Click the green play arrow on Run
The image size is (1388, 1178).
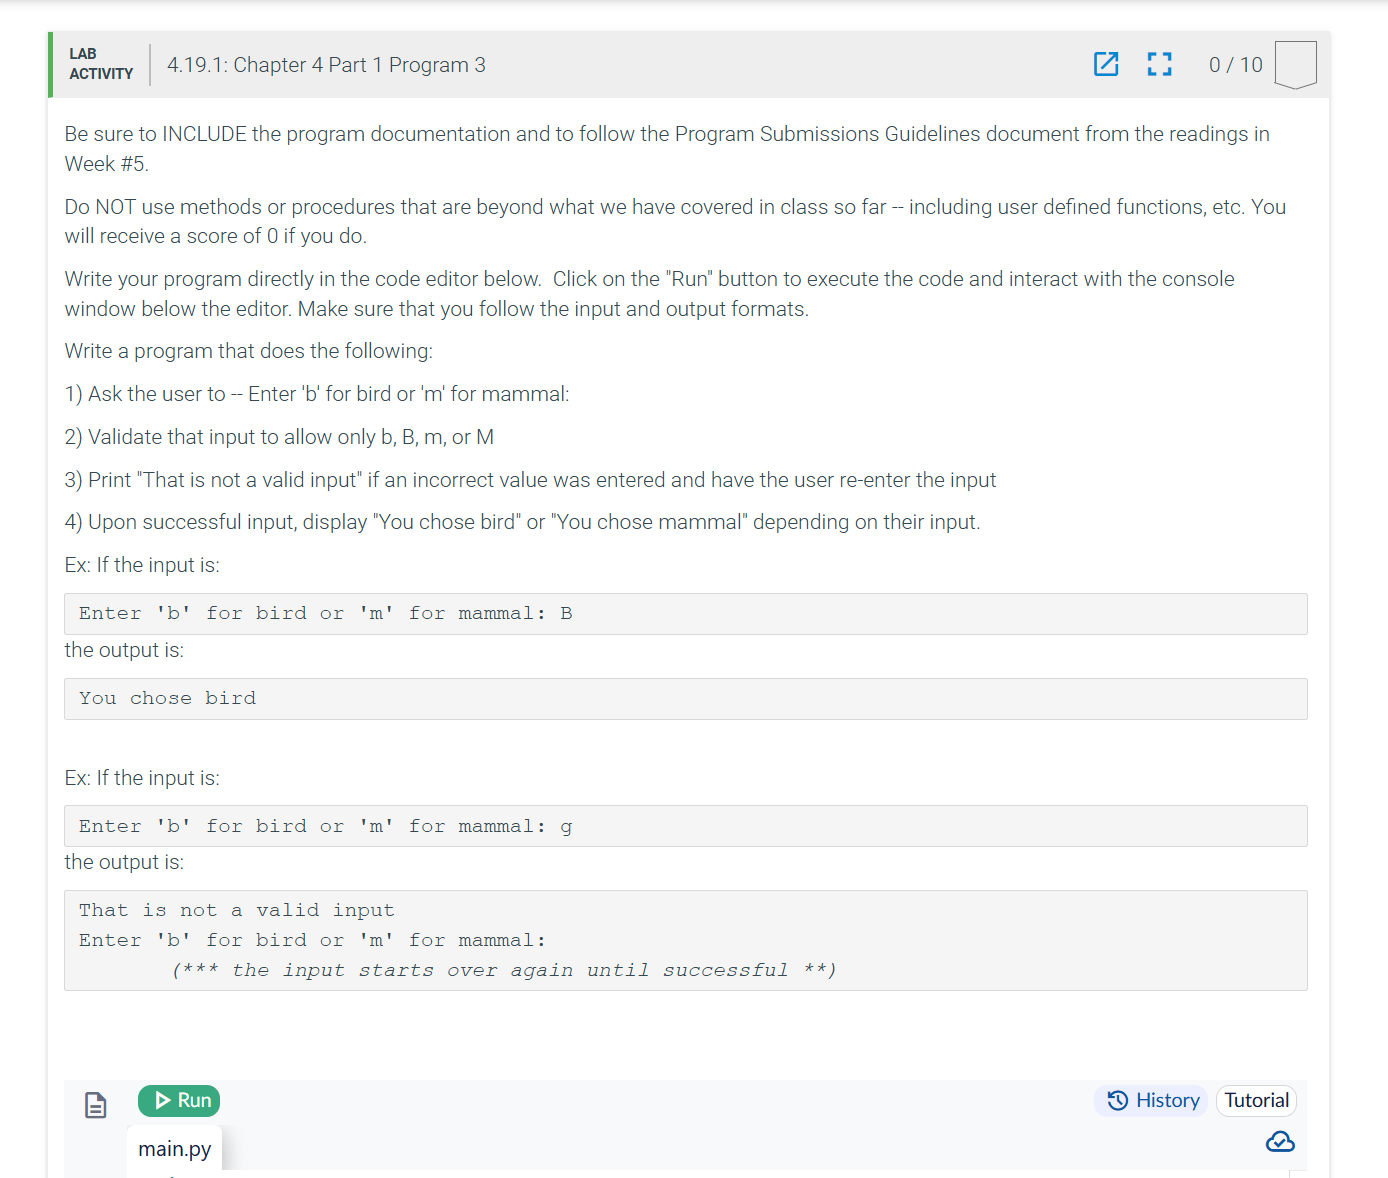point(163,1100)
